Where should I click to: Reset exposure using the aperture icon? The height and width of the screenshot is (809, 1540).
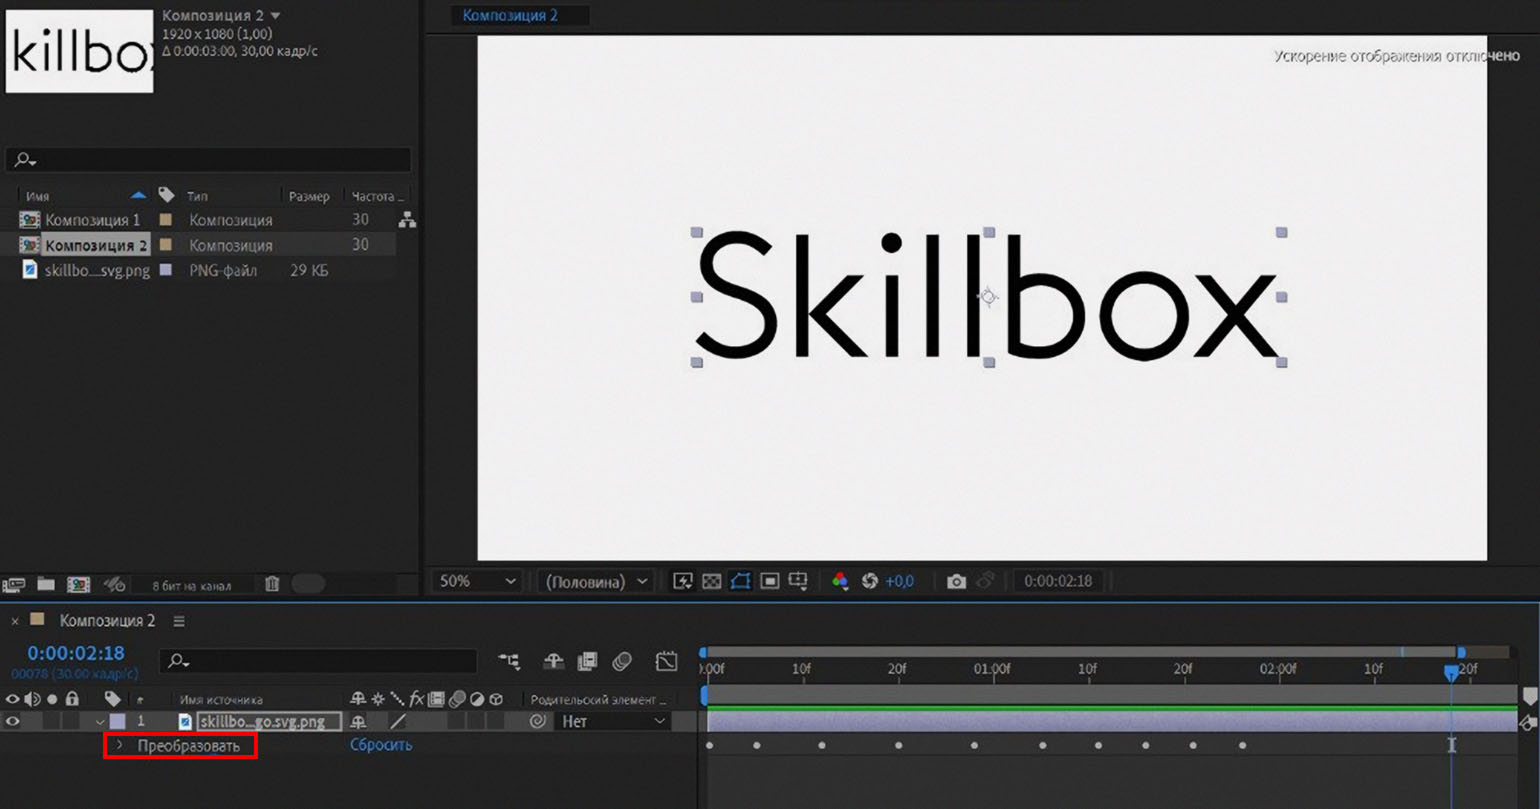[x=869, y=581]
